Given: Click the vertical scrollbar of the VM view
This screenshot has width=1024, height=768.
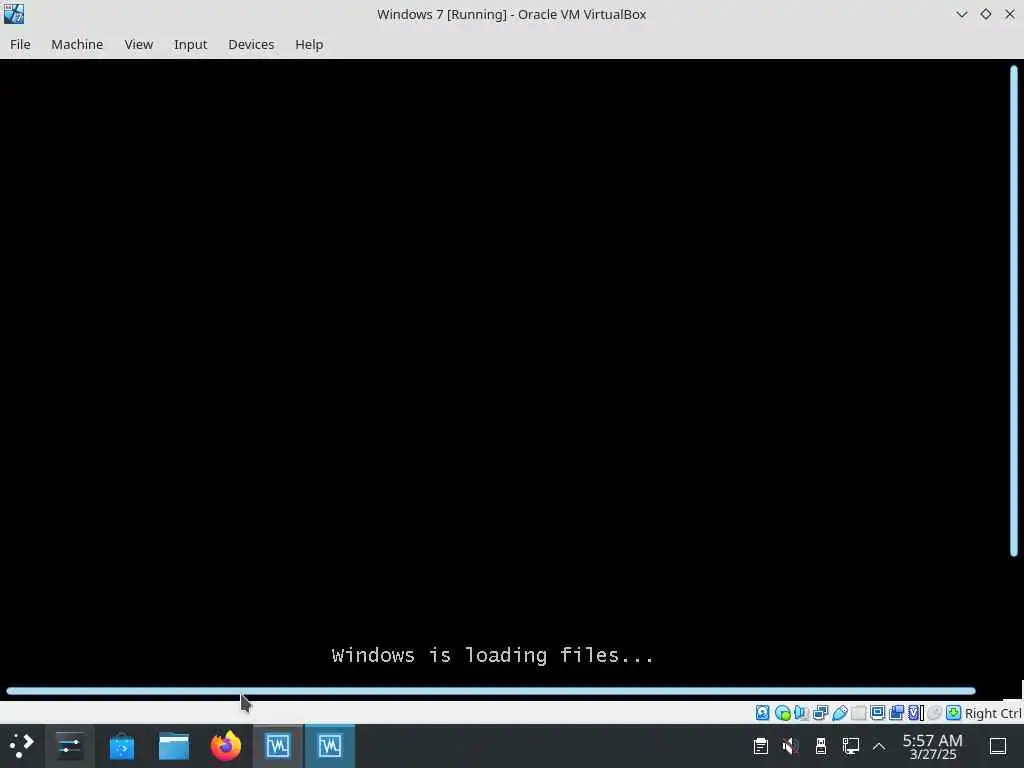Looking at the screenshot, I should [1014, 312].
